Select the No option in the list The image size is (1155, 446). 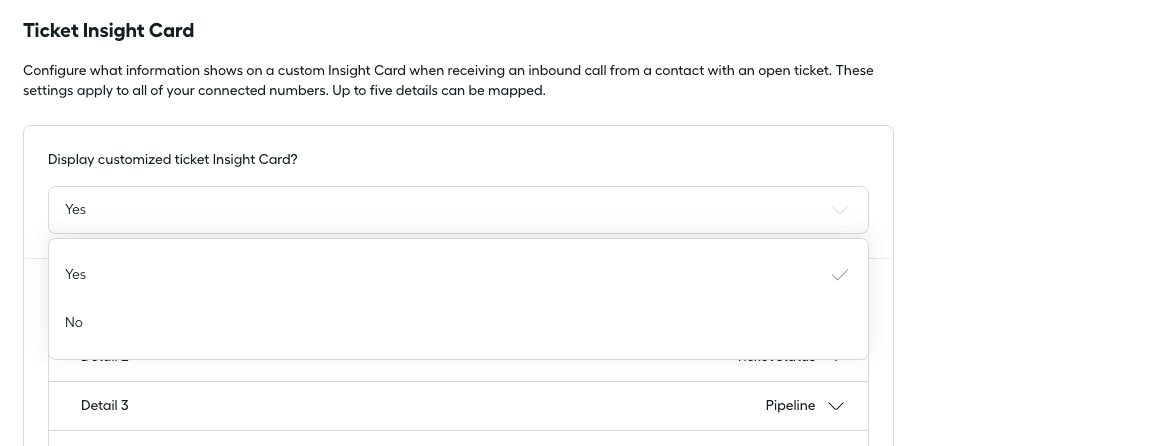74,322
